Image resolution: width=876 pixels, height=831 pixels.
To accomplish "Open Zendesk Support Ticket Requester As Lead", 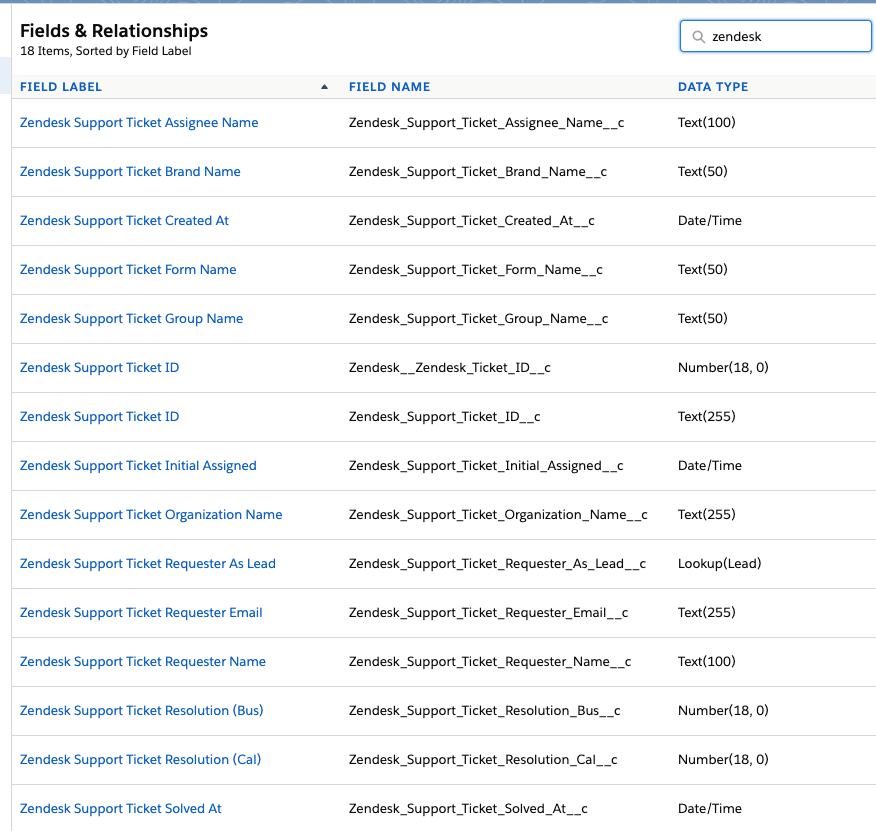I will [x=147, y=564].
